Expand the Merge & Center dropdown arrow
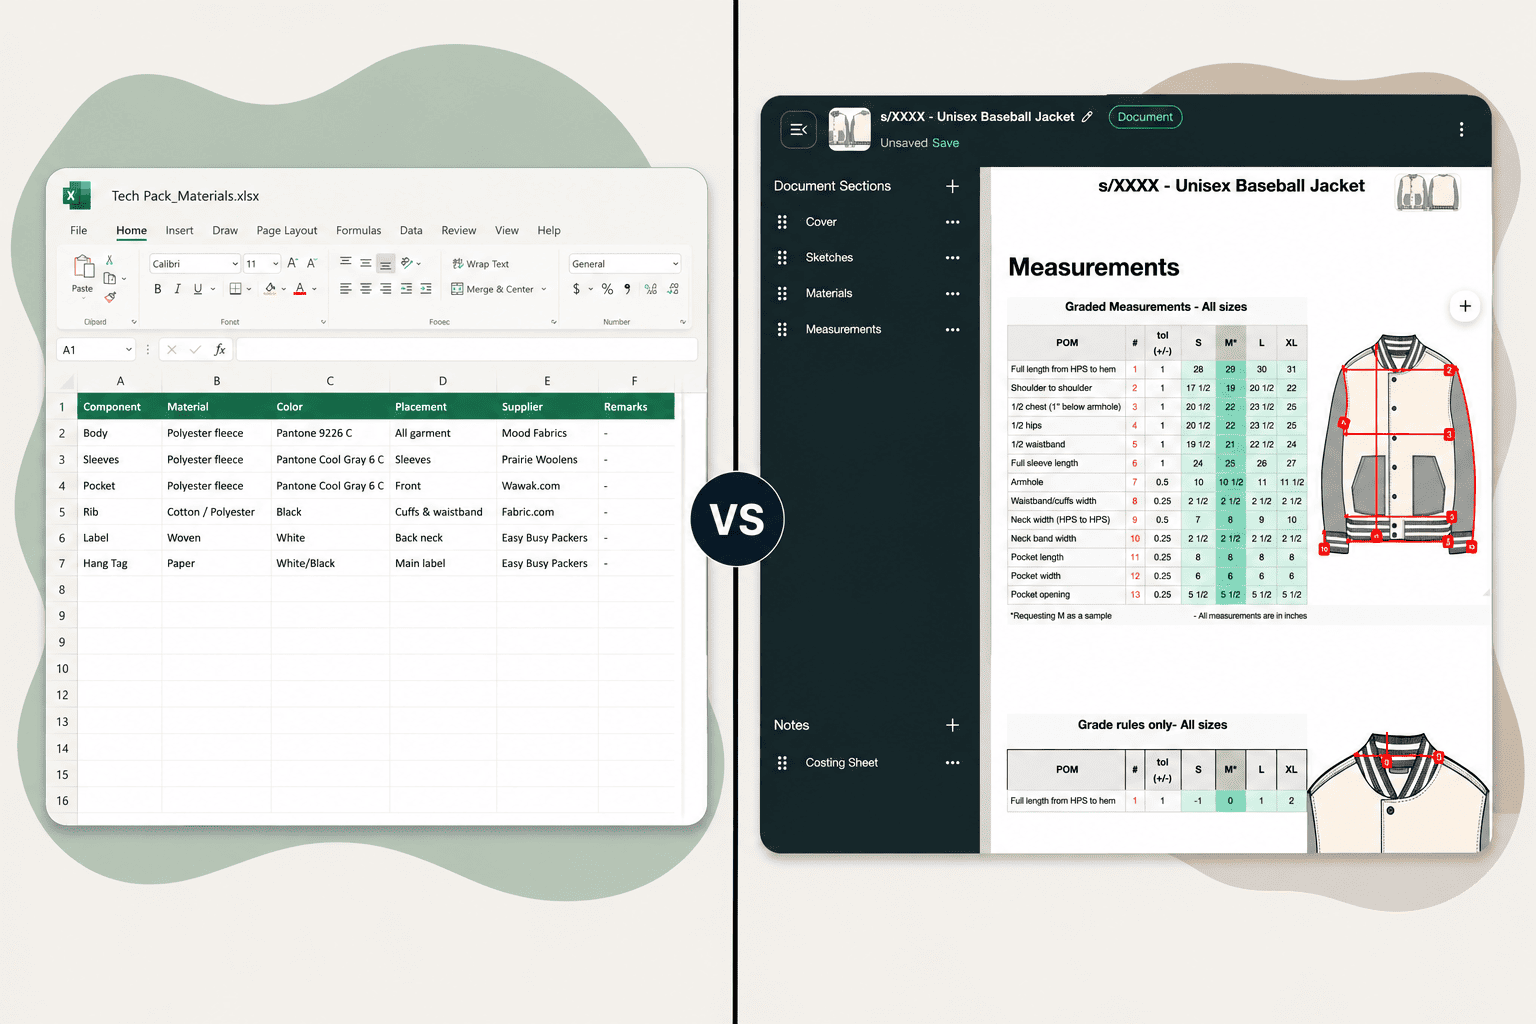Screen dimensions: 1536x1024 (544, 290)
